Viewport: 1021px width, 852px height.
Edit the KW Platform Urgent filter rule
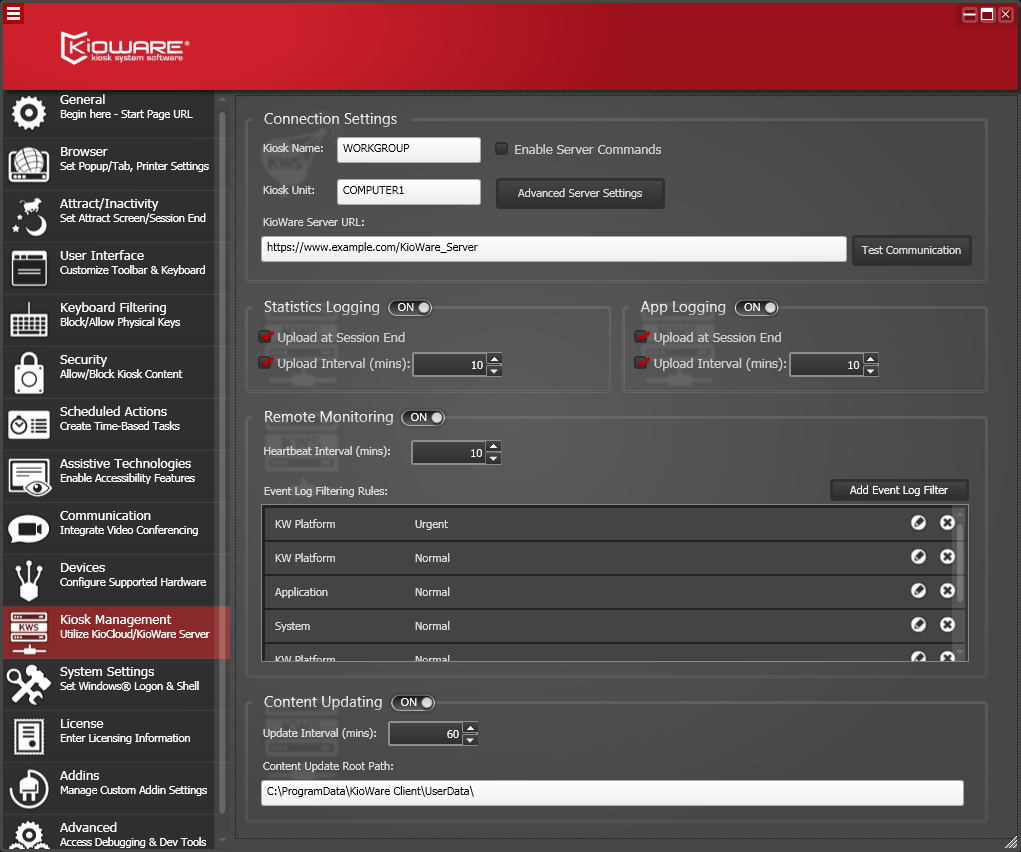[x=918, y=523]
